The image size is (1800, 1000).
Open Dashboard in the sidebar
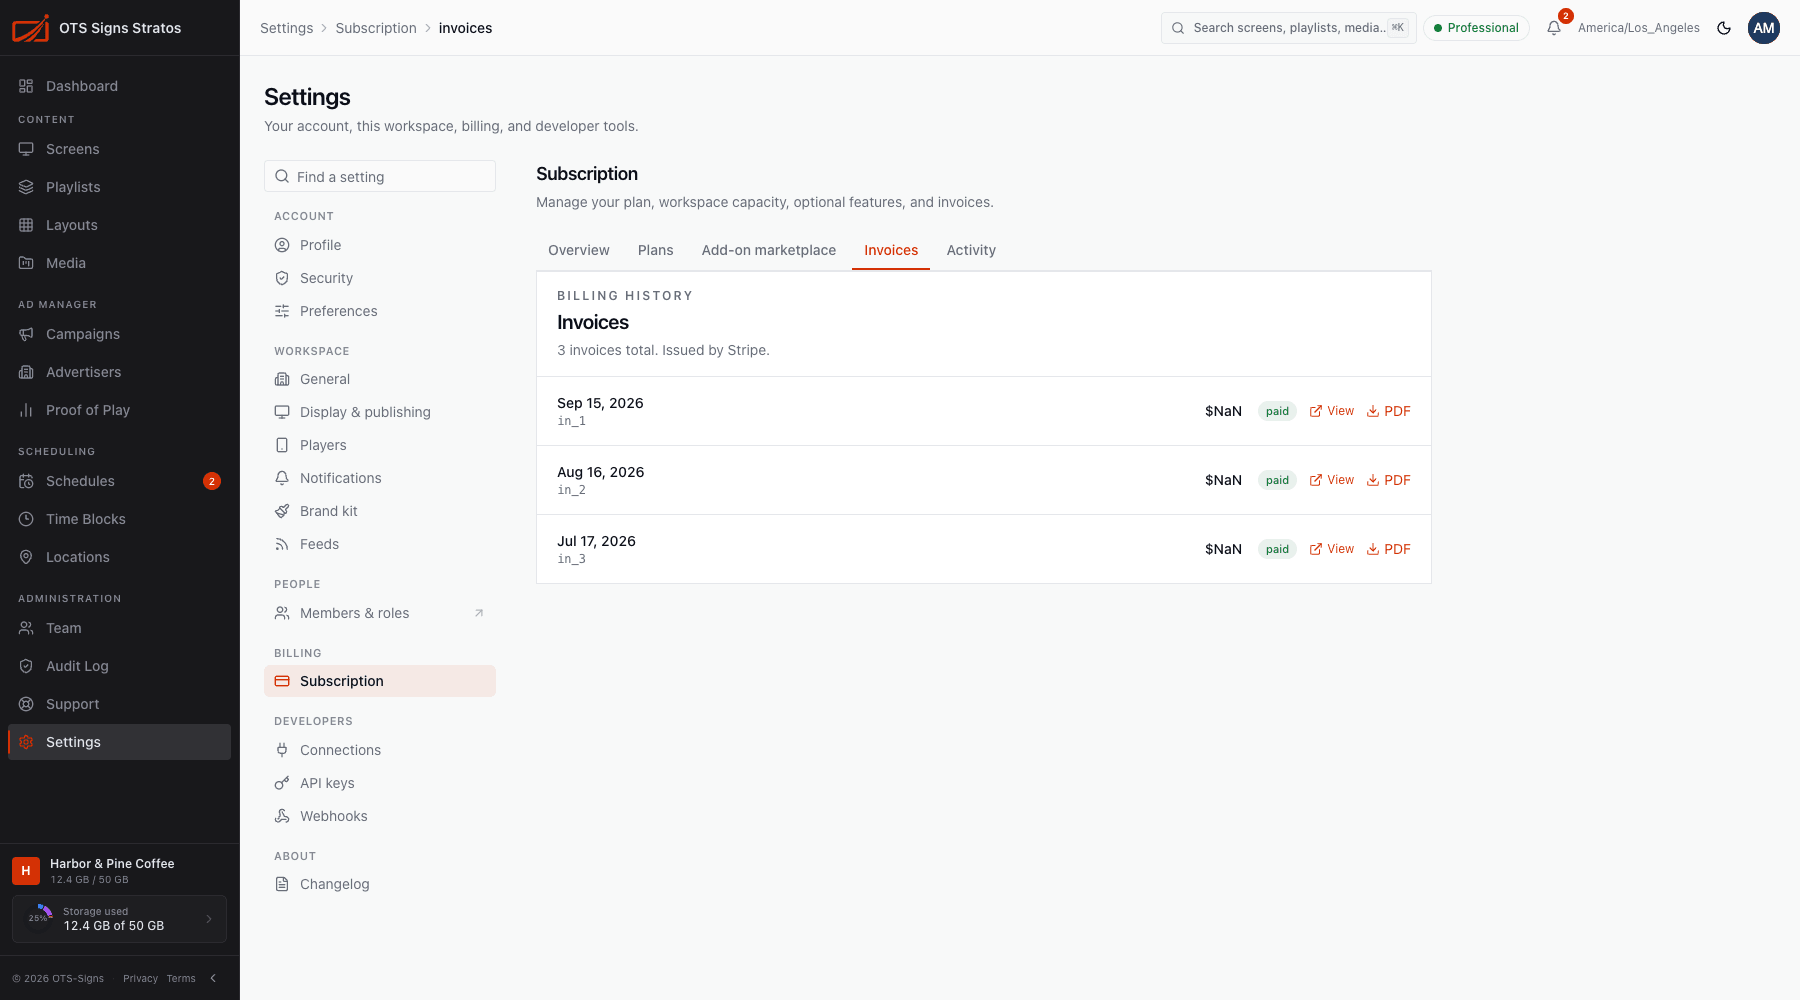point(119,86)
